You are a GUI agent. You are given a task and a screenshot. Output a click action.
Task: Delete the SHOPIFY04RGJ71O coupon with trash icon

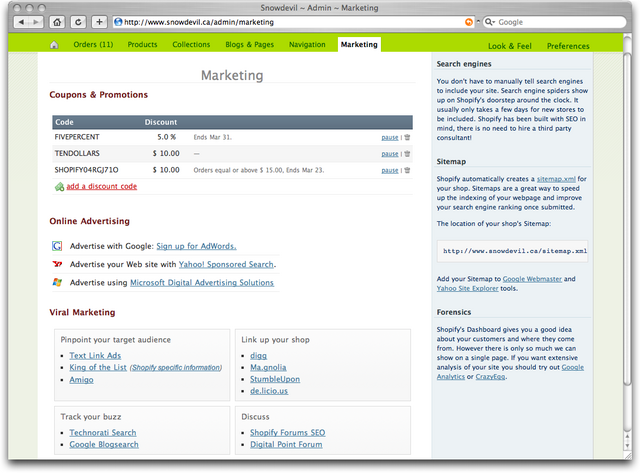407,170
